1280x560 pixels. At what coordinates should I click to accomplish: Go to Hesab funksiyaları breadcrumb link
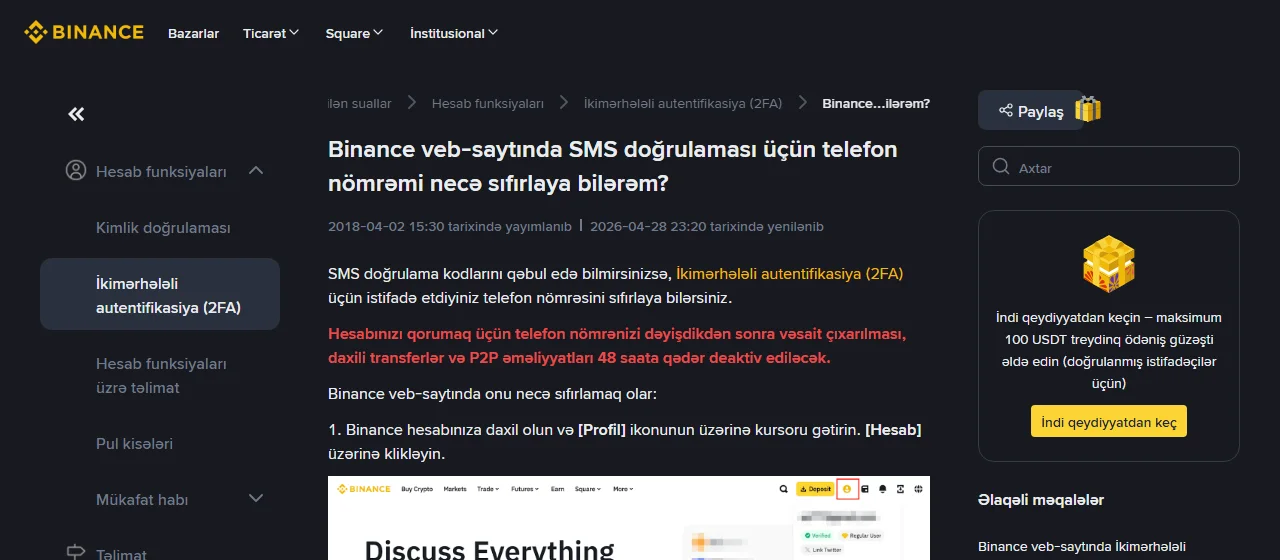point(488,103)
